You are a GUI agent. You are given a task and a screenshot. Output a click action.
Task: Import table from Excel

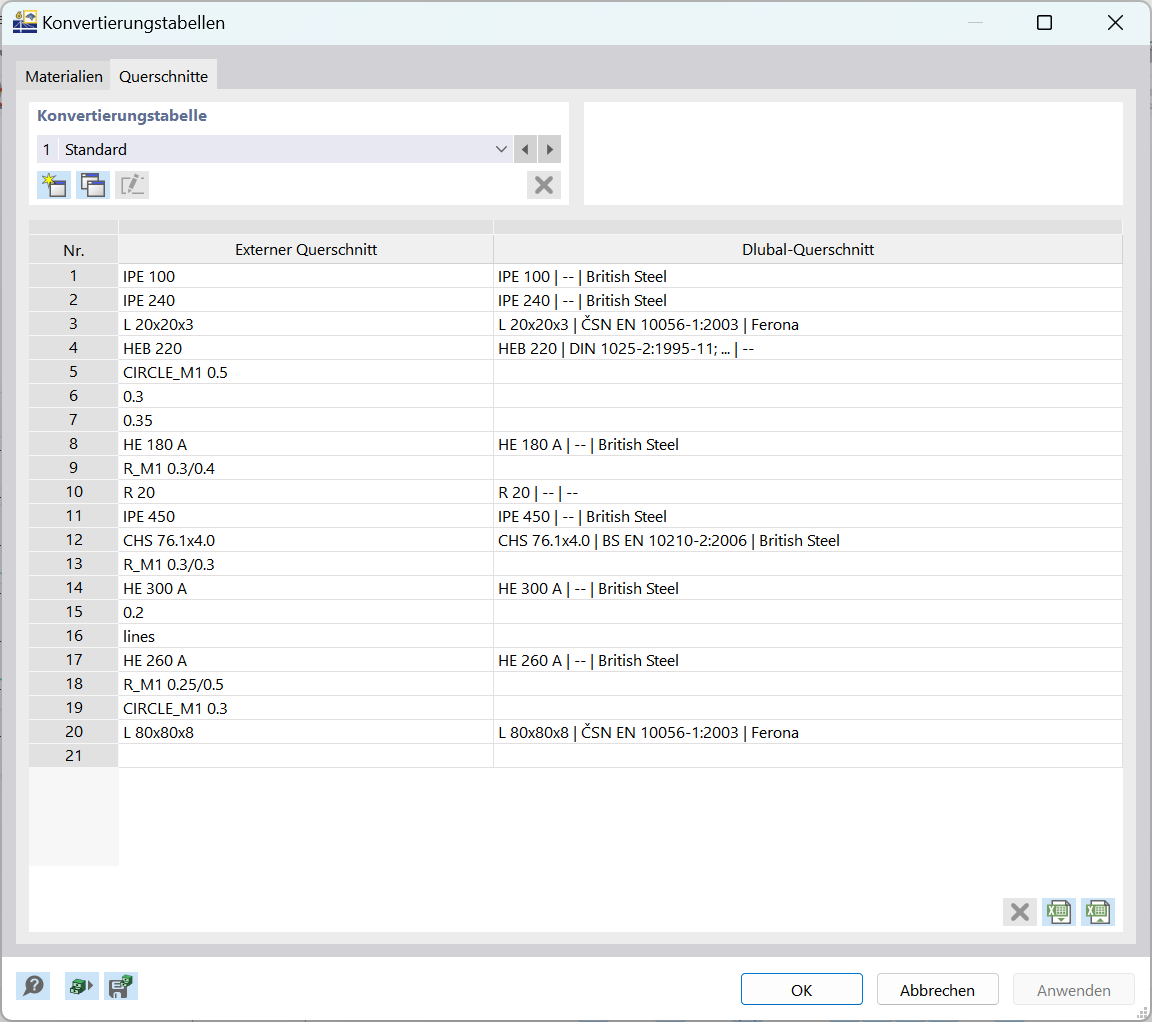(x=1059, y=913)
